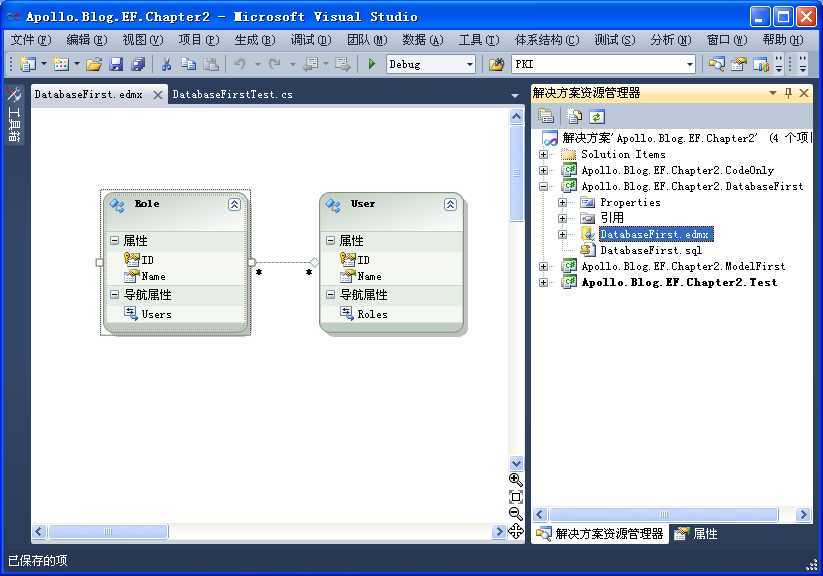Viewport: 823px width, 576px height.
Task: Click the designer horizontal scrollbar thumb
Action: click(x=108, y=532)
